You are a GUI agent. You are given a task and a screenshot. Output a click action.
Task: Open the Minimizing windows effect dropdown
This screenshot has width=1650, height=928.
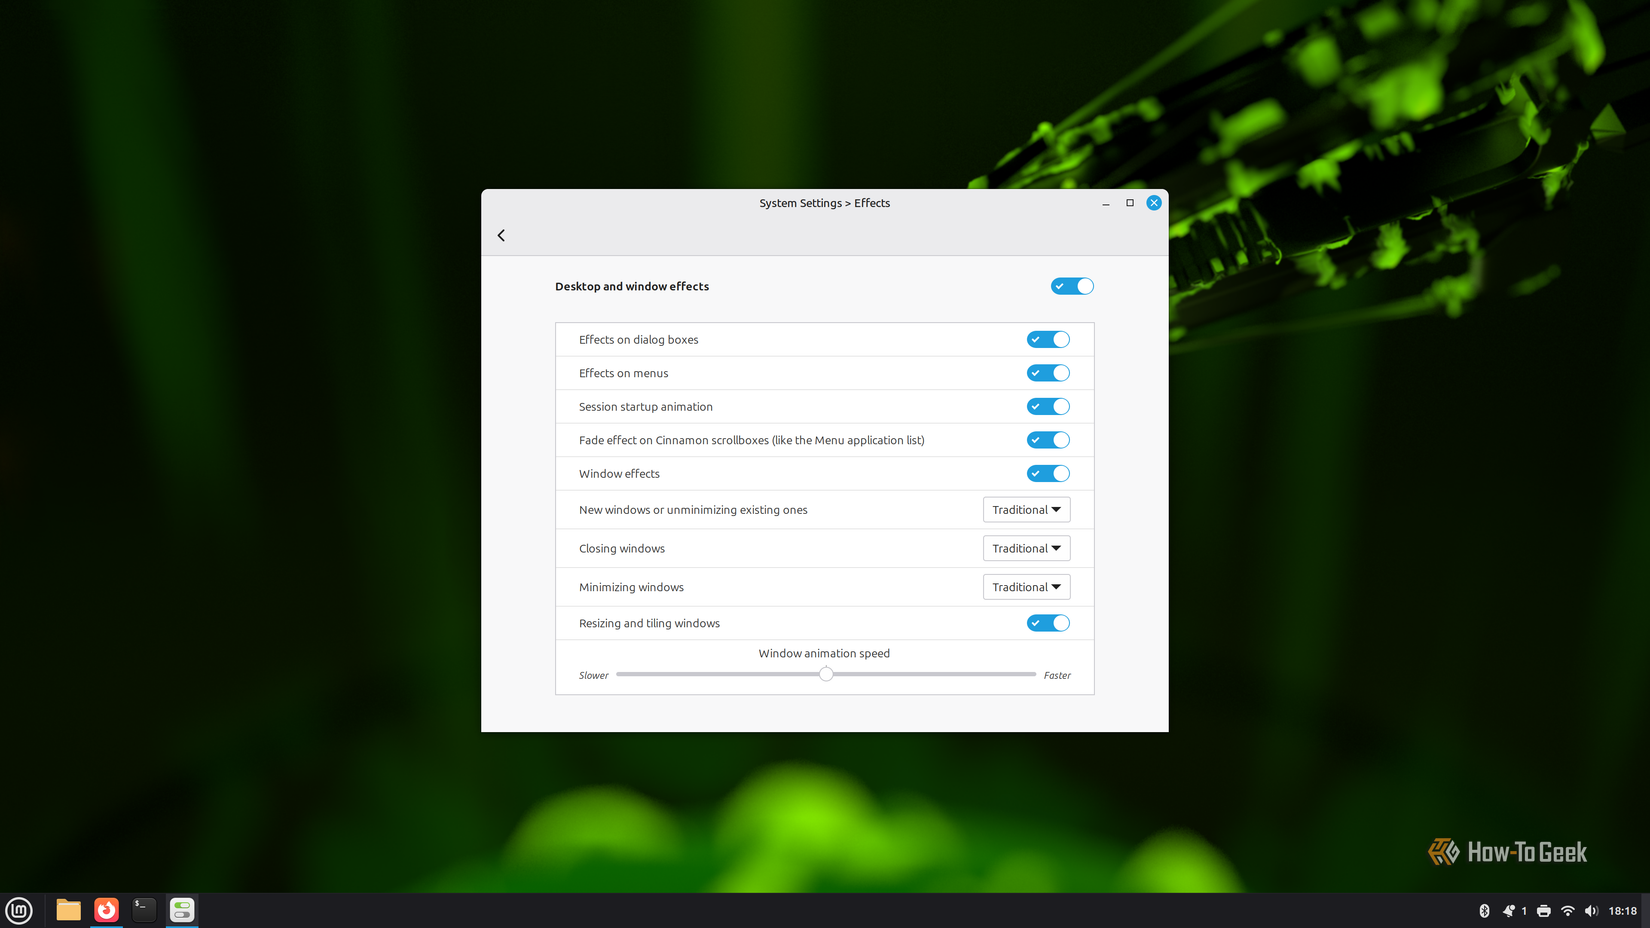coord(1026,587)
